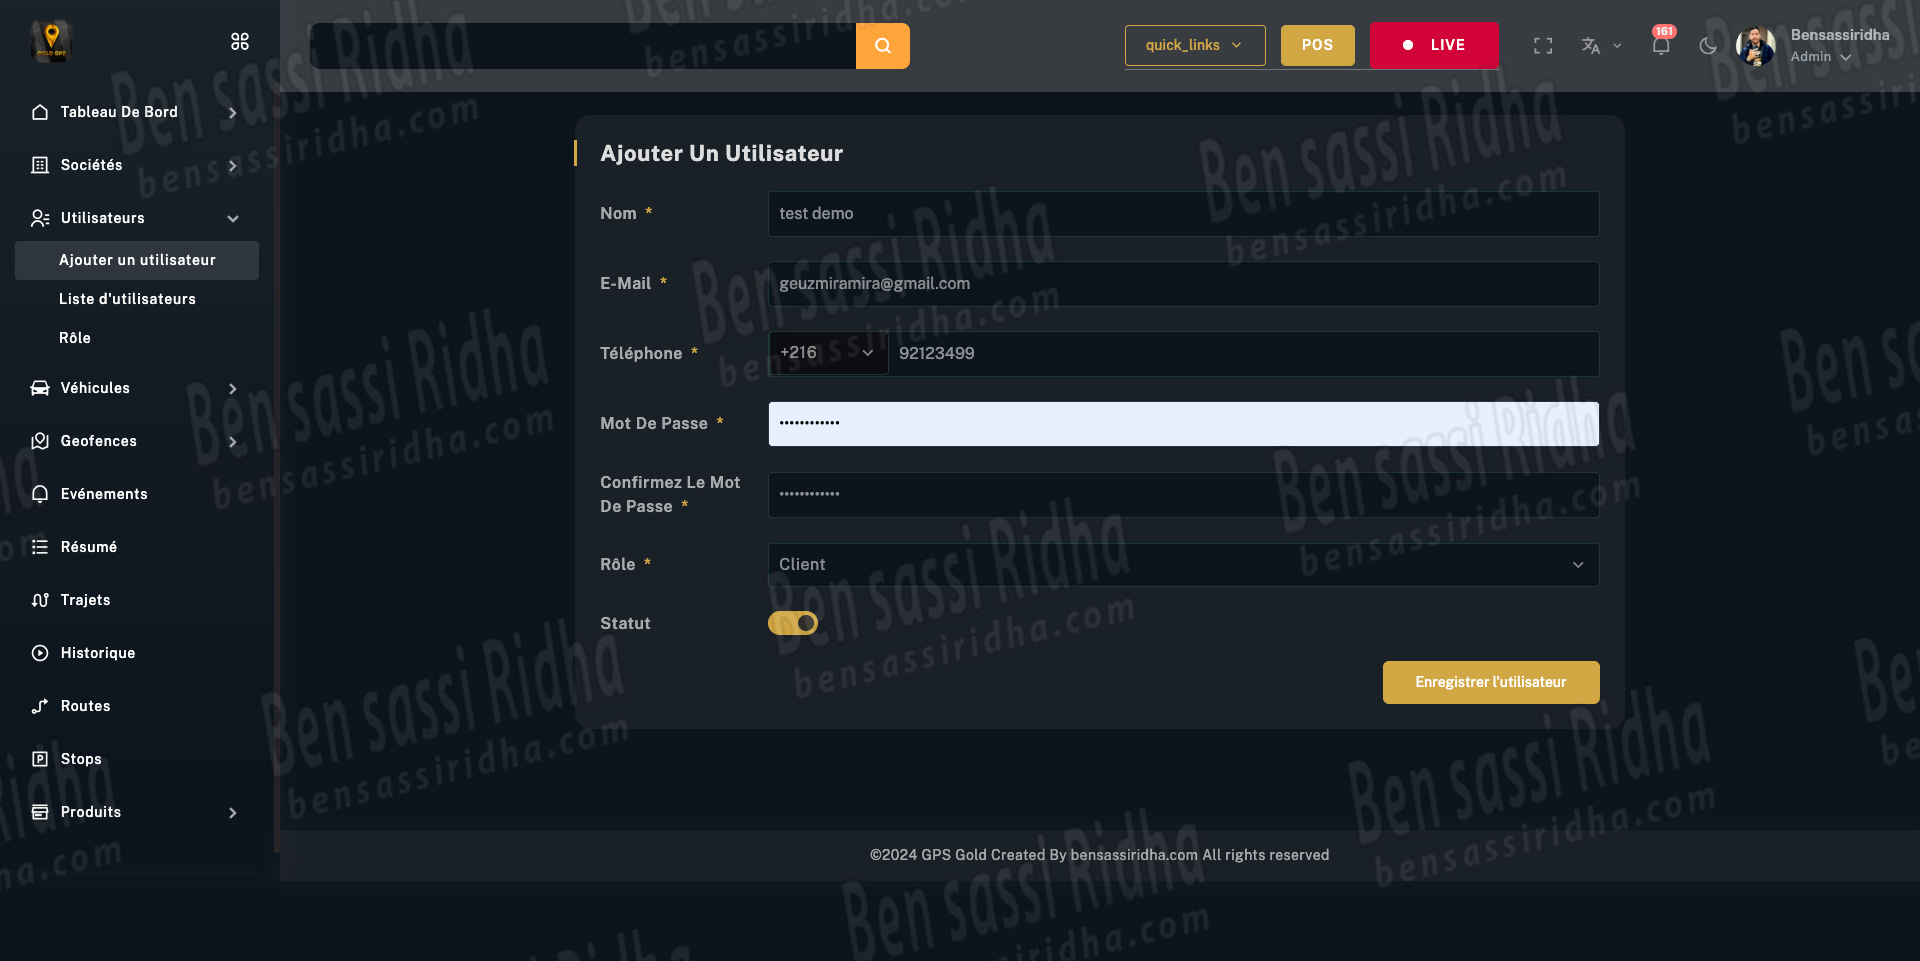Select Liste d'utilisateurs in the sidebar
The image size is (1920, 961).
click(x=127, y=299)
